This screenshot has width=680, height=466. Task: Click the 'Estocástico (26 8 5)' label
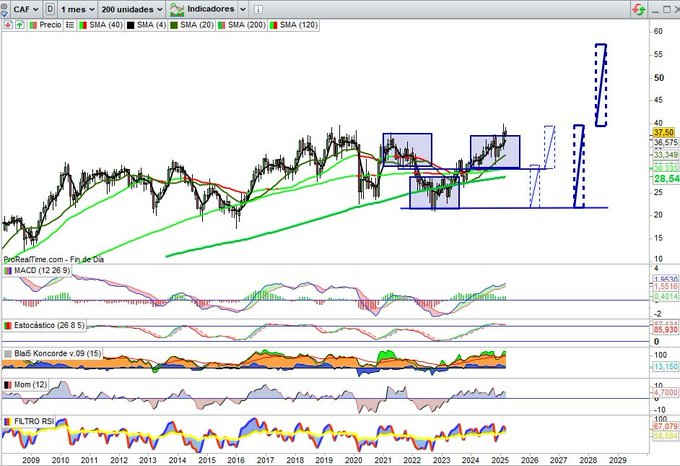pyautogui.click(x=49, y=325)
